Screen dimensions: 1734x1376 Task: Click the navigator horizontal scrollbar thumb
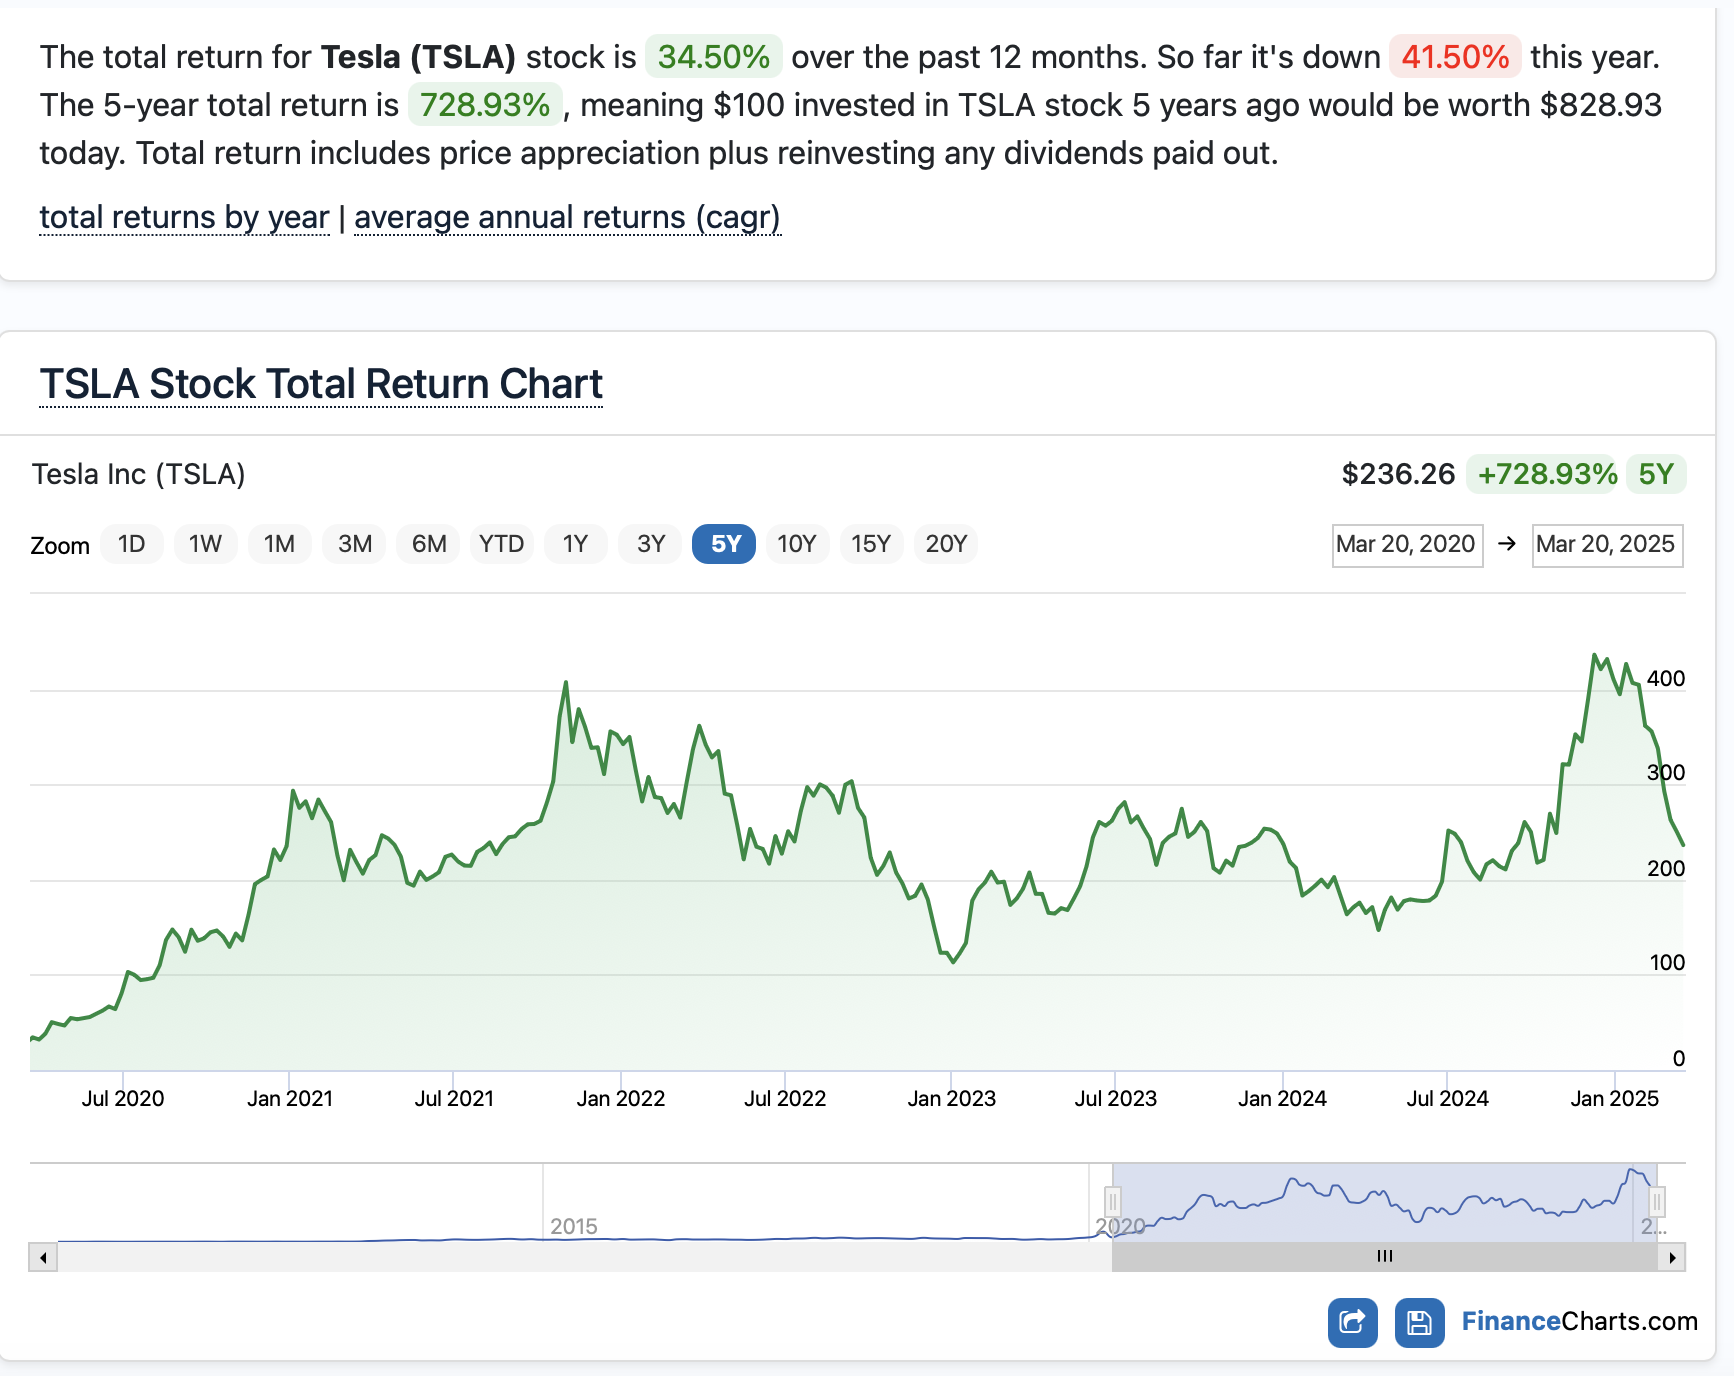[1384, 1257]
